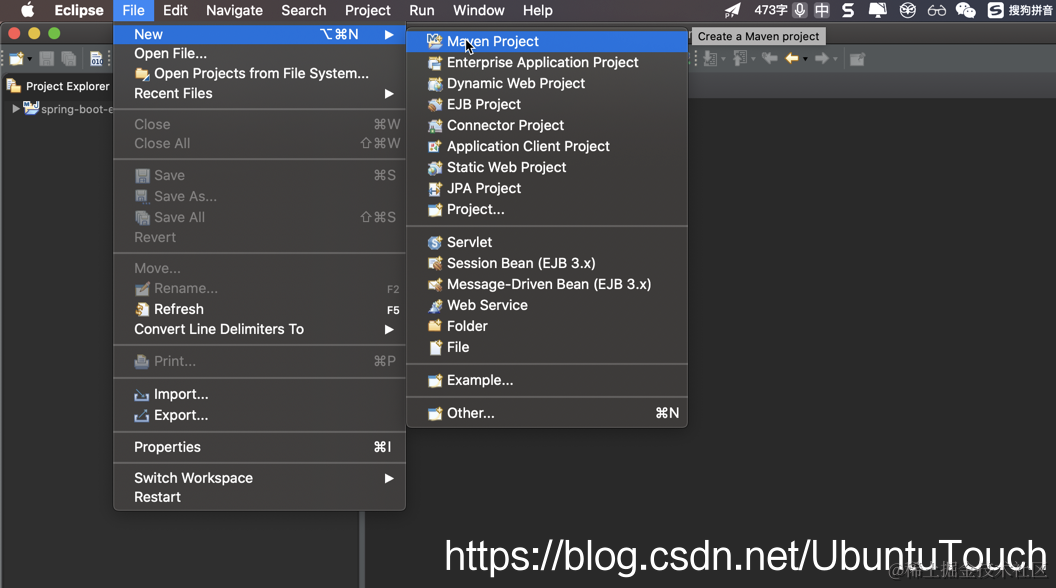Screen dimensions: 1056x588
Task: Choose Static Web Project
Action: coord(547,167)
